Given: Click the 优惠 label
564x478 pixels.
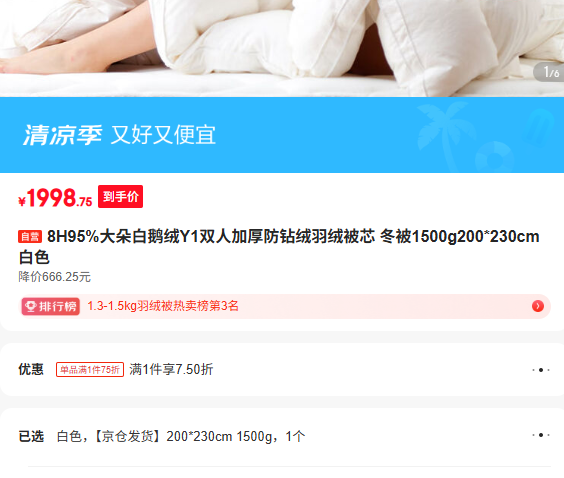Looking at the screenshot, I should click(31, 369).
